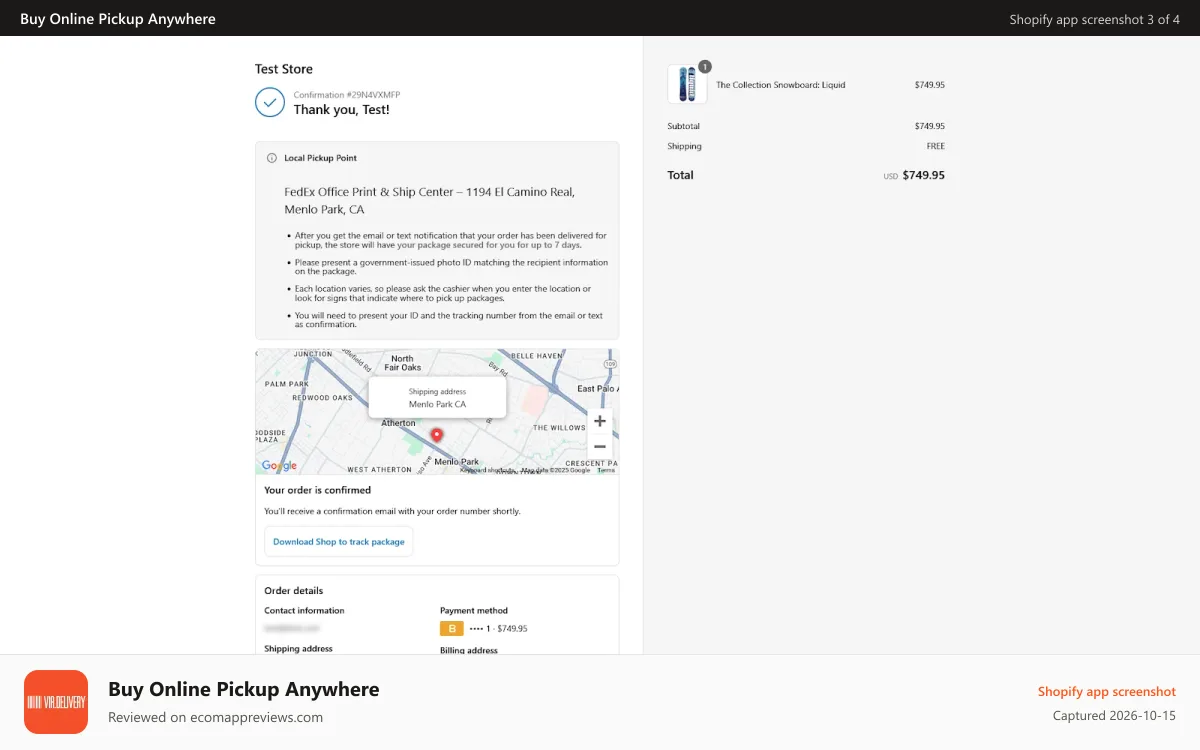Image resolution: width=1200 pixels, height=750 pixels.
Task: Open the snowboard product thumbnail
Action: click(687, 85)
